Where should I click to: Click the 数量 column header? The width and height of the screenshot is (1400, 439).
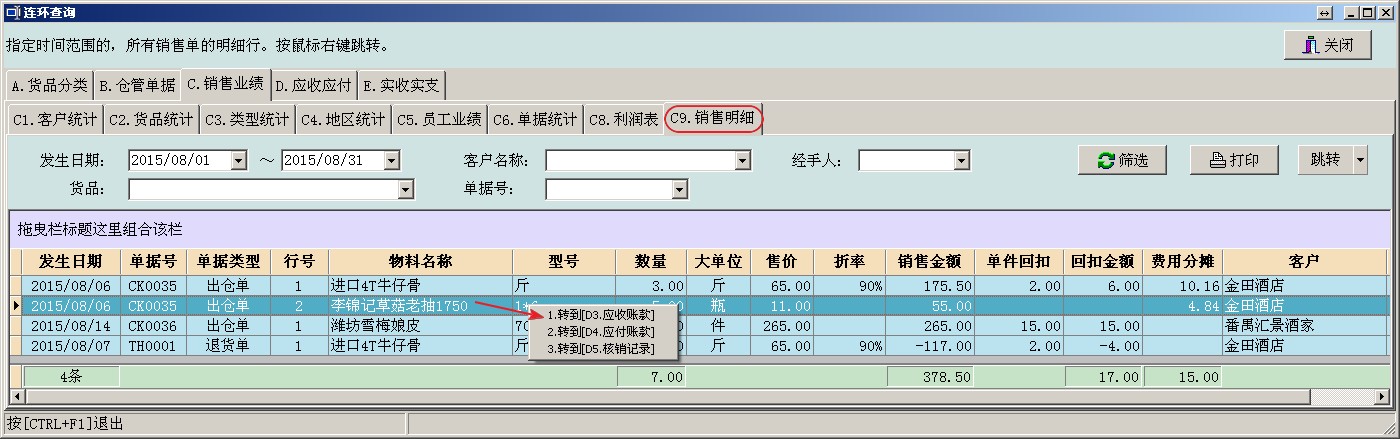pos(651,262)
